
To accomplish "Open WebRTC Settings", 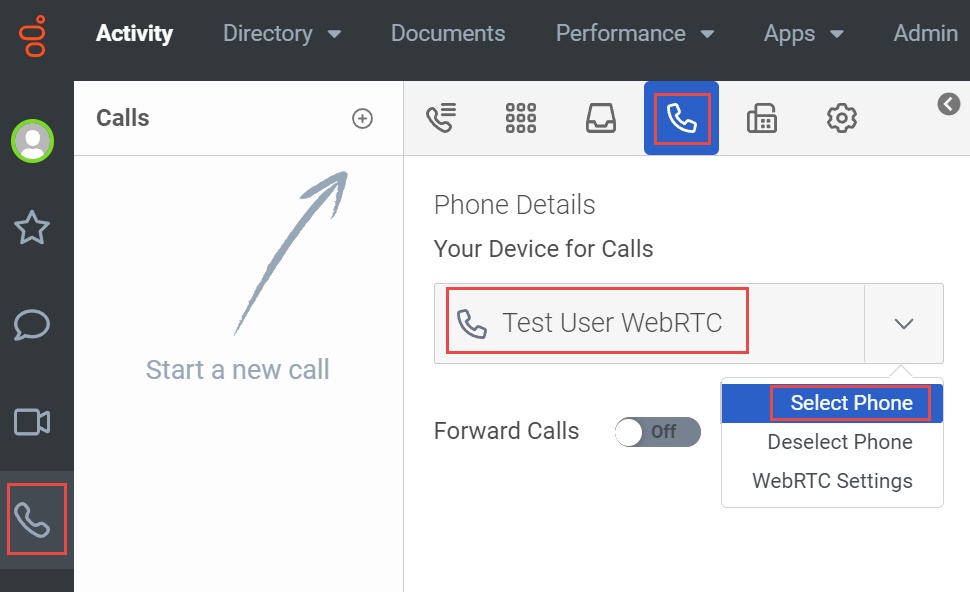I will click(x=831, y=481).
